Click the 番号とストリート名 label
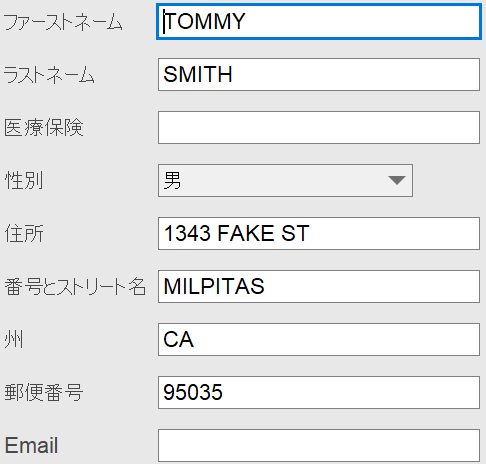Viewport: 486px width, 464px height. (75, 287)
